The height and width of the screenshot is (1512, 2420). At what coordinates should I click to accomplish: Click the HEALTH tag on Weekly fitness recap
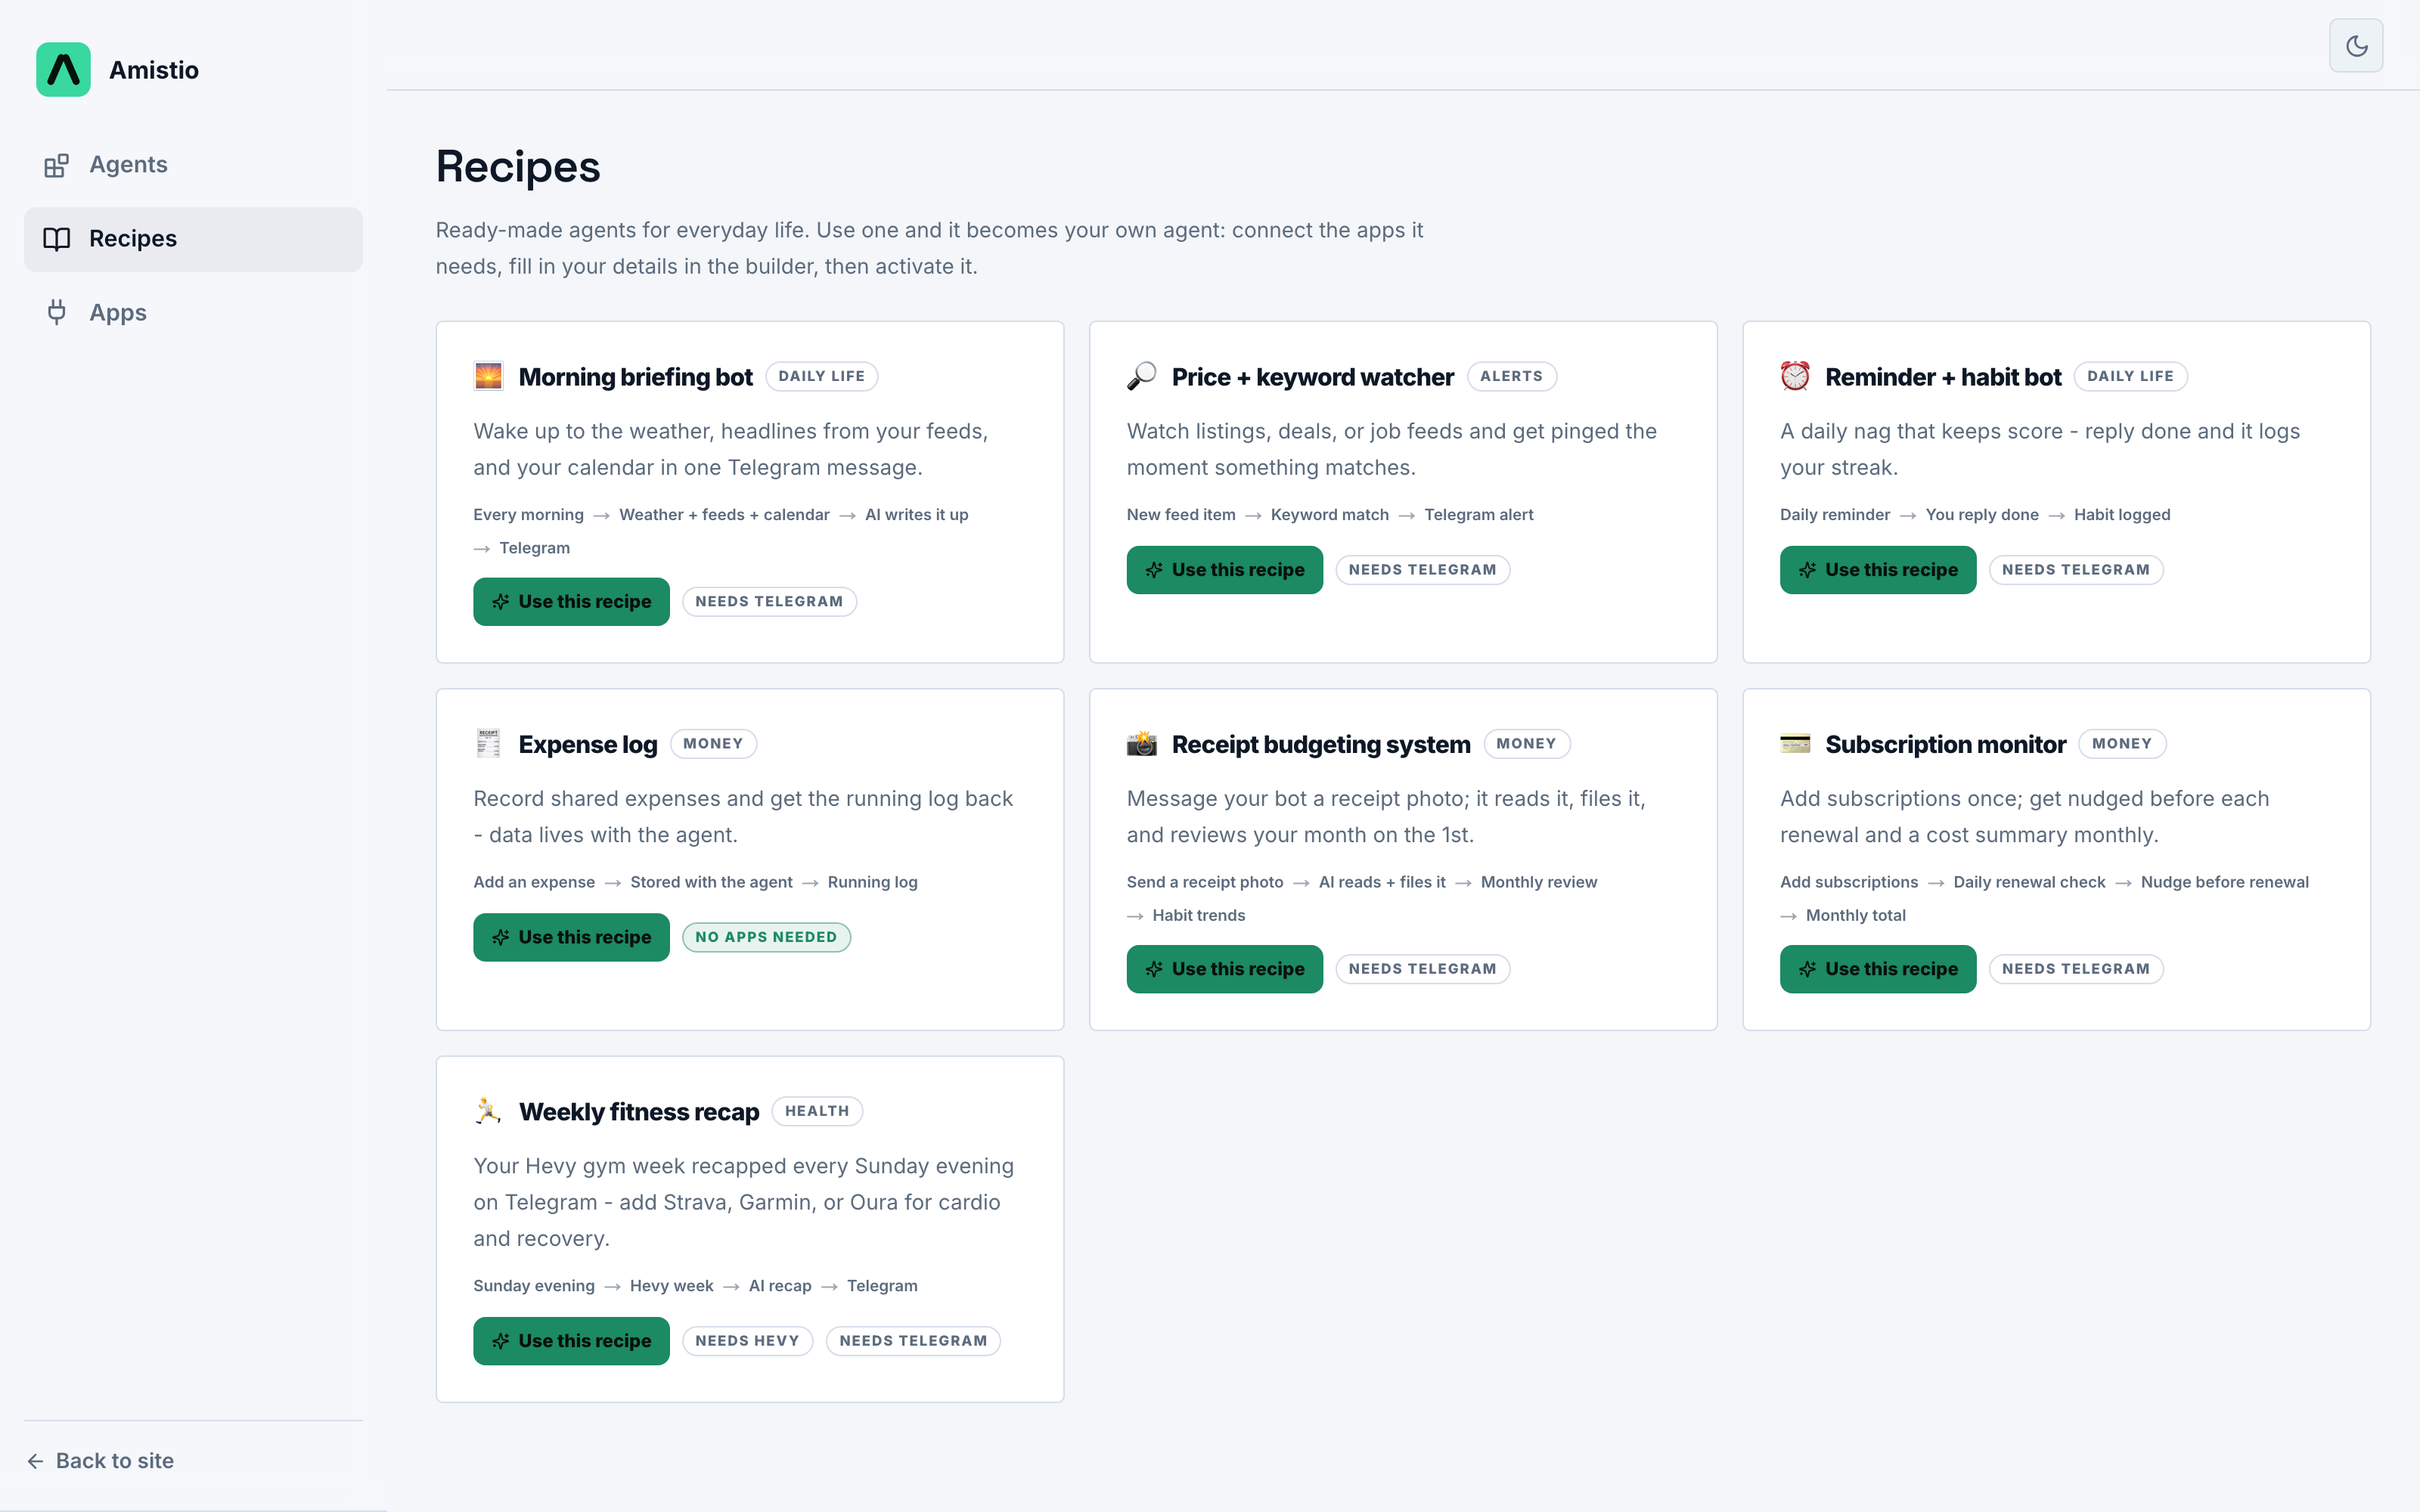[817, 1111]
